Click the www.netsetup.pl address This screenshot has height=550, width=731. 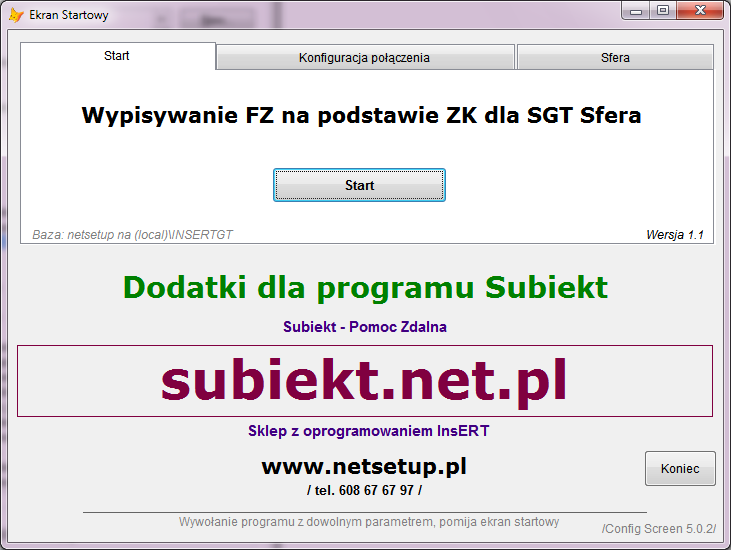pyautogui.click(x=364, y=466)
